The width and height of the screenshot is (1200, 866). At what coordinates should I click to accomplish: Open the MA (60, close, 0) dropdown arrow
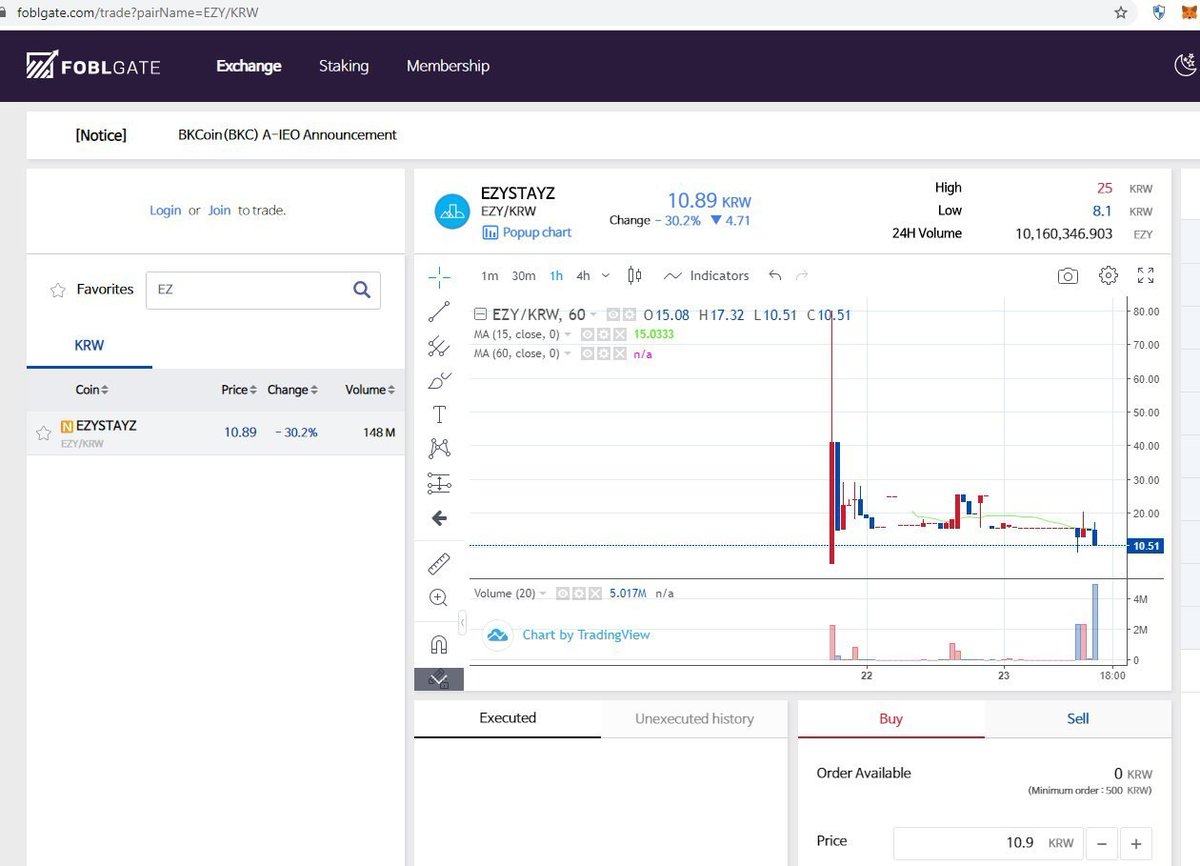pos(568,354)
